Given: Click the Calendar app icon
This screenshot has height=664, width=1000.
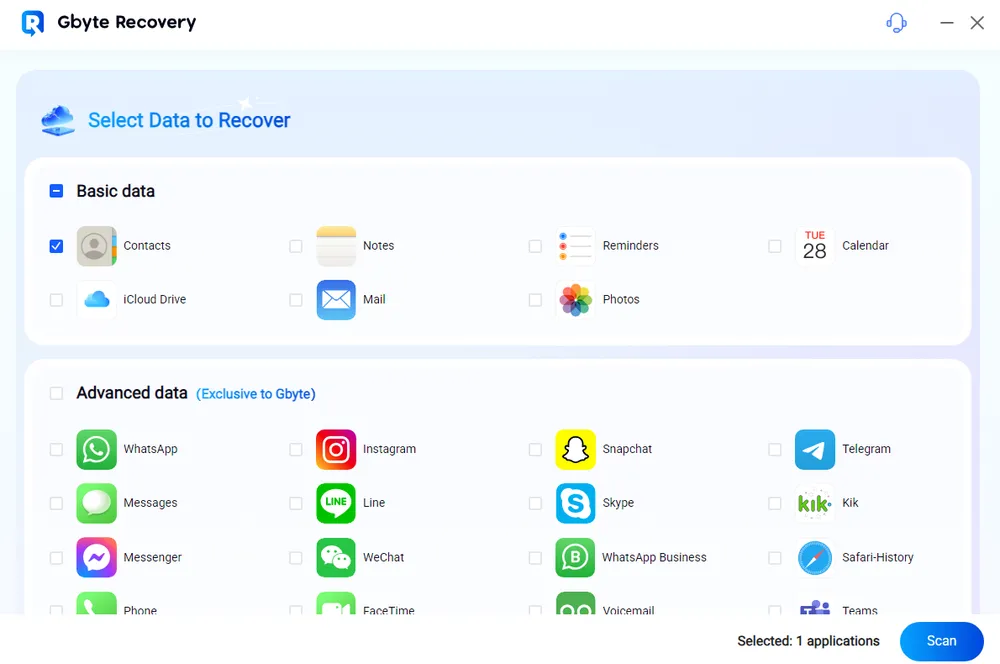Looking at the screenshot, I should (x=814, y=246).
